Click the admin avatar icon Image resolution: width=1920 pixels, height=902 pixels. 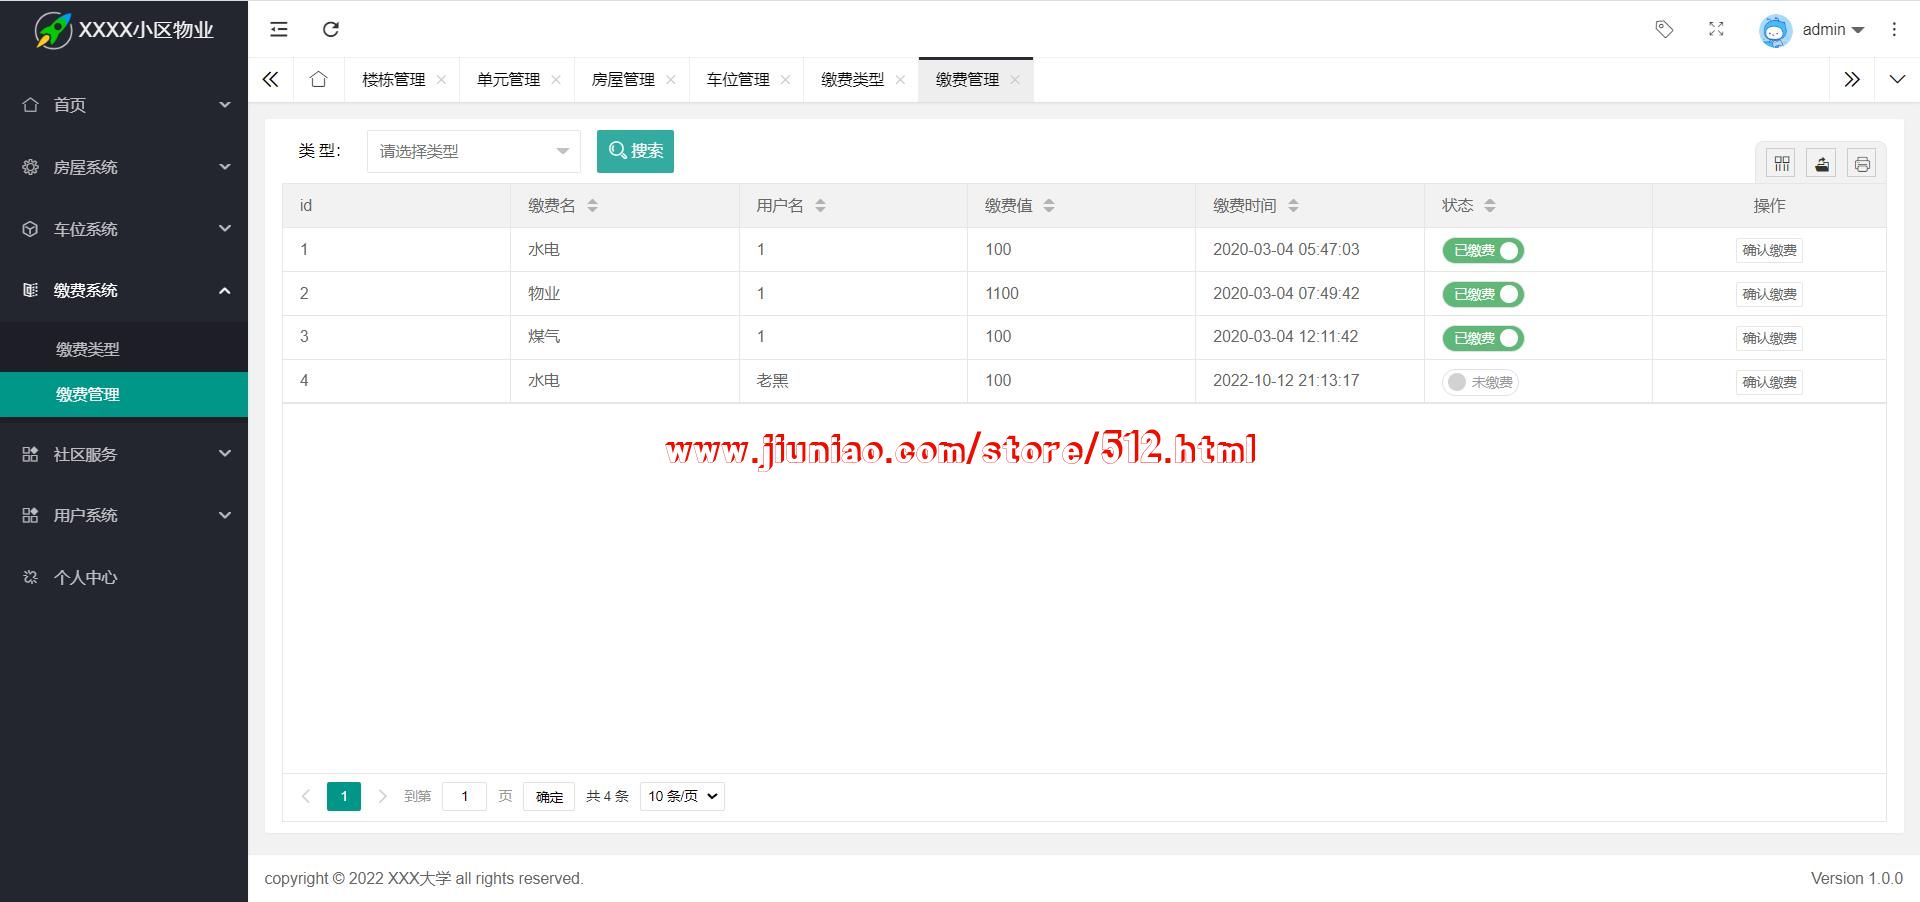coord(1775,30)
